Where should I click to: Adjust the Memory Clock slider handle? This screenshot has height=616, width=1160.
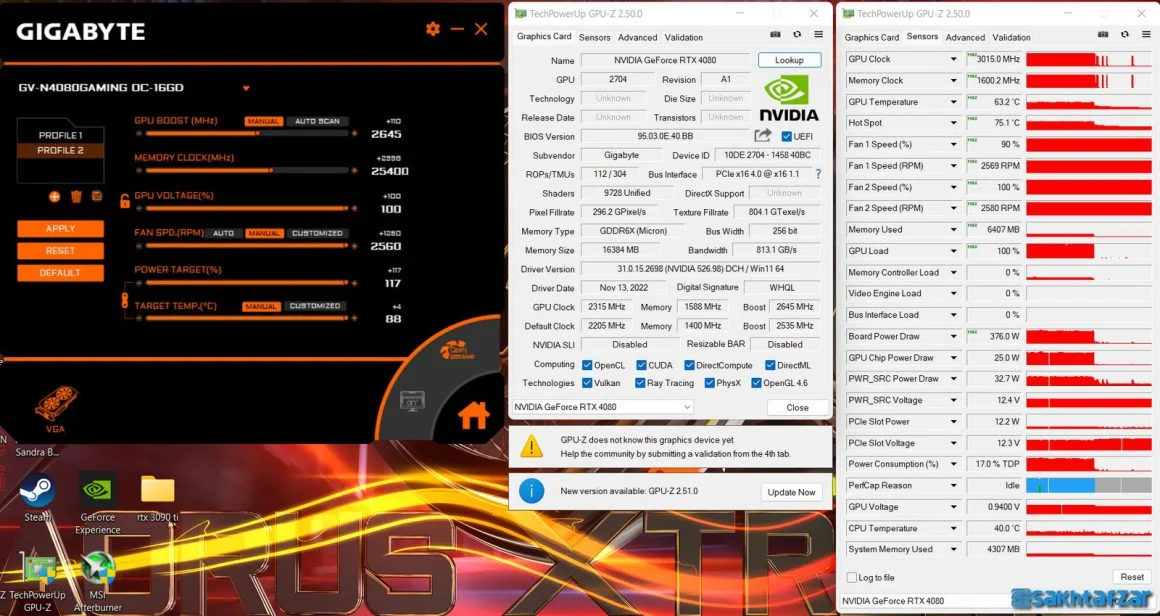(x=271, y=171)
